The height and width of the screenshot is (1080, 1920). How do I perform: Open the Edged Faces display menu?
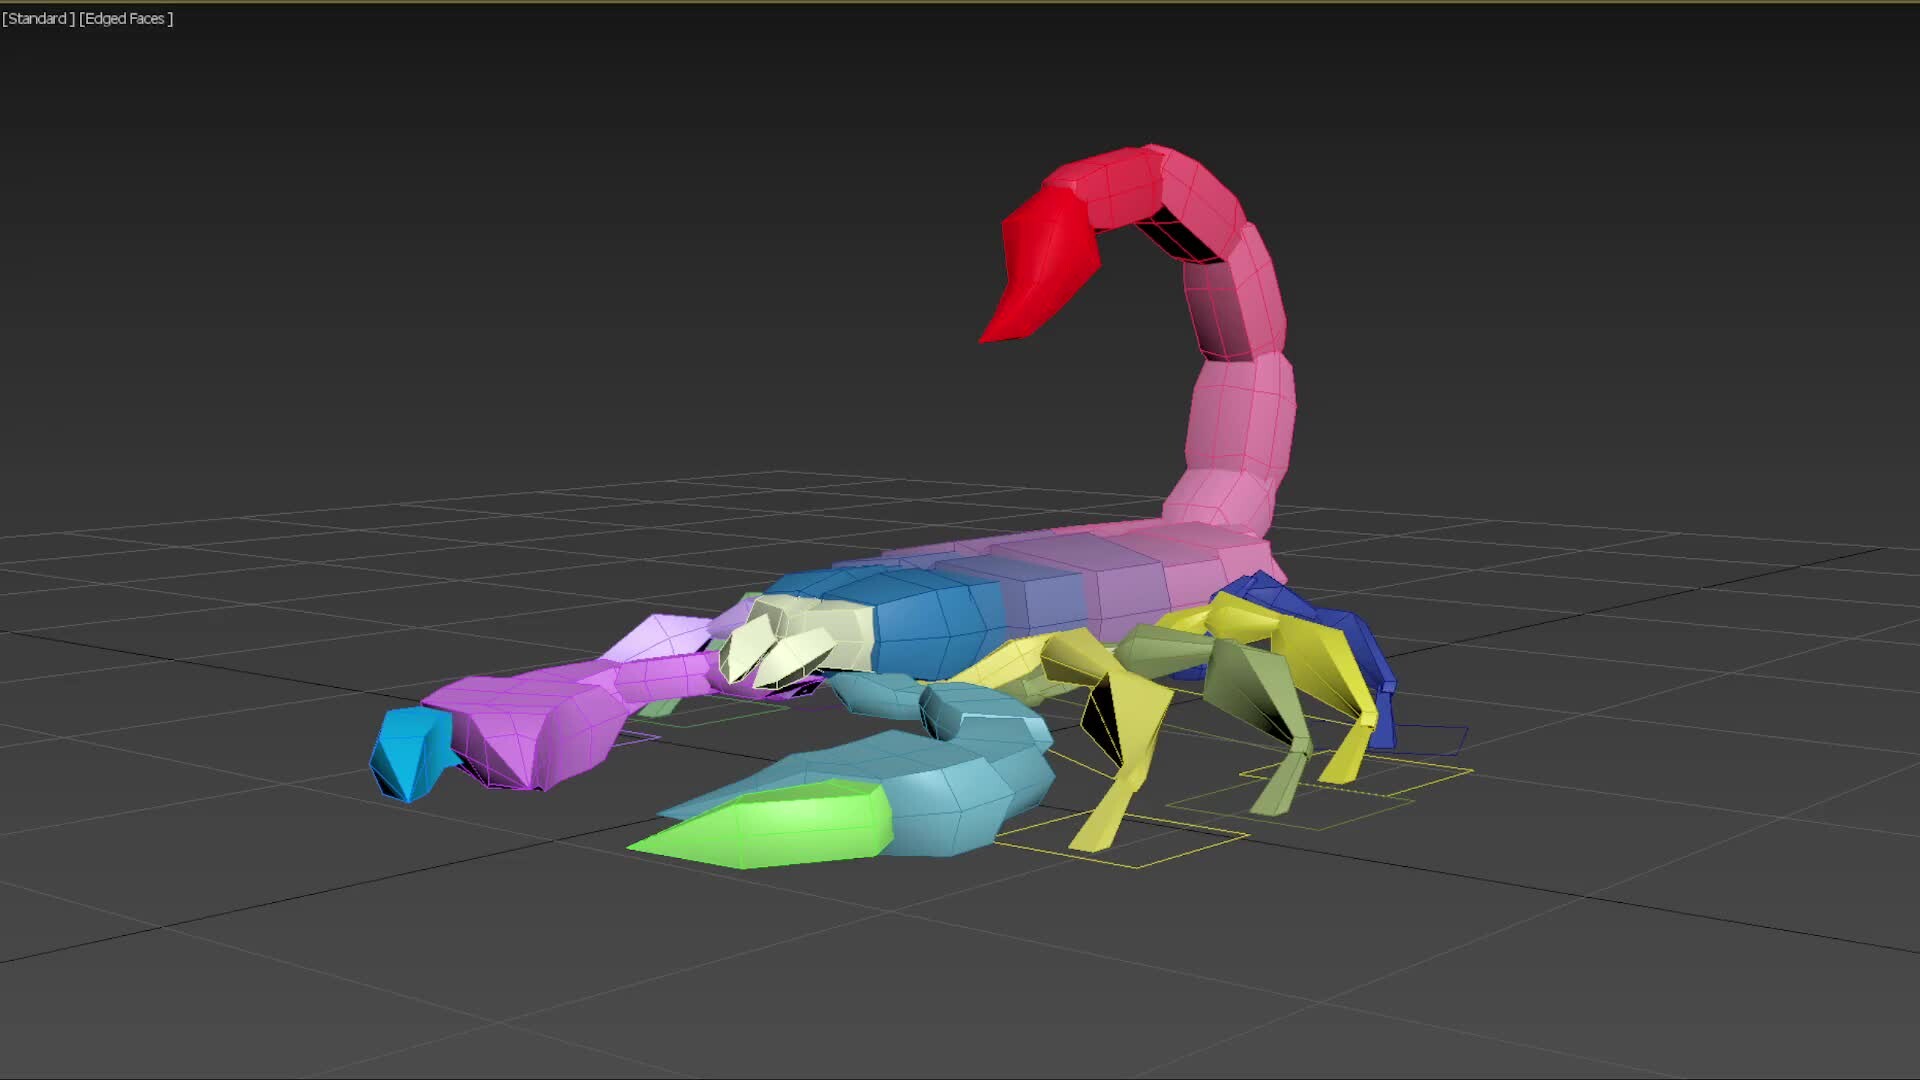pos(128,18)
